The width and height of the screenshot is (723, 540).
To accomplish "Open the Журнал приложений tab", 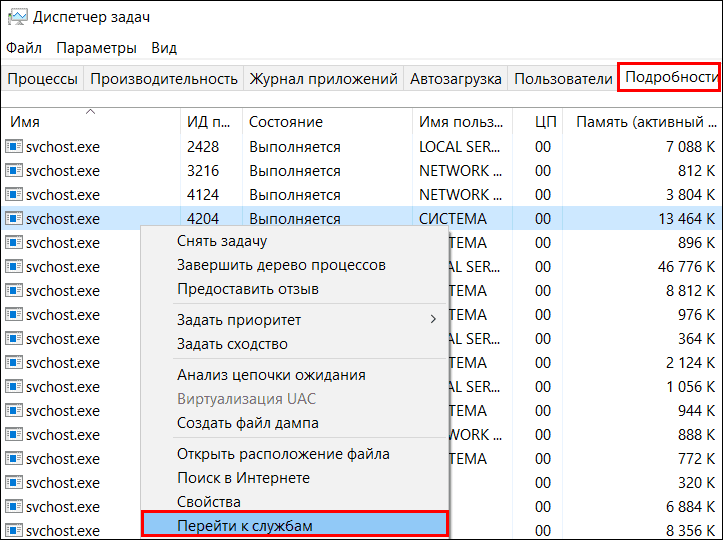I will 323,79.
